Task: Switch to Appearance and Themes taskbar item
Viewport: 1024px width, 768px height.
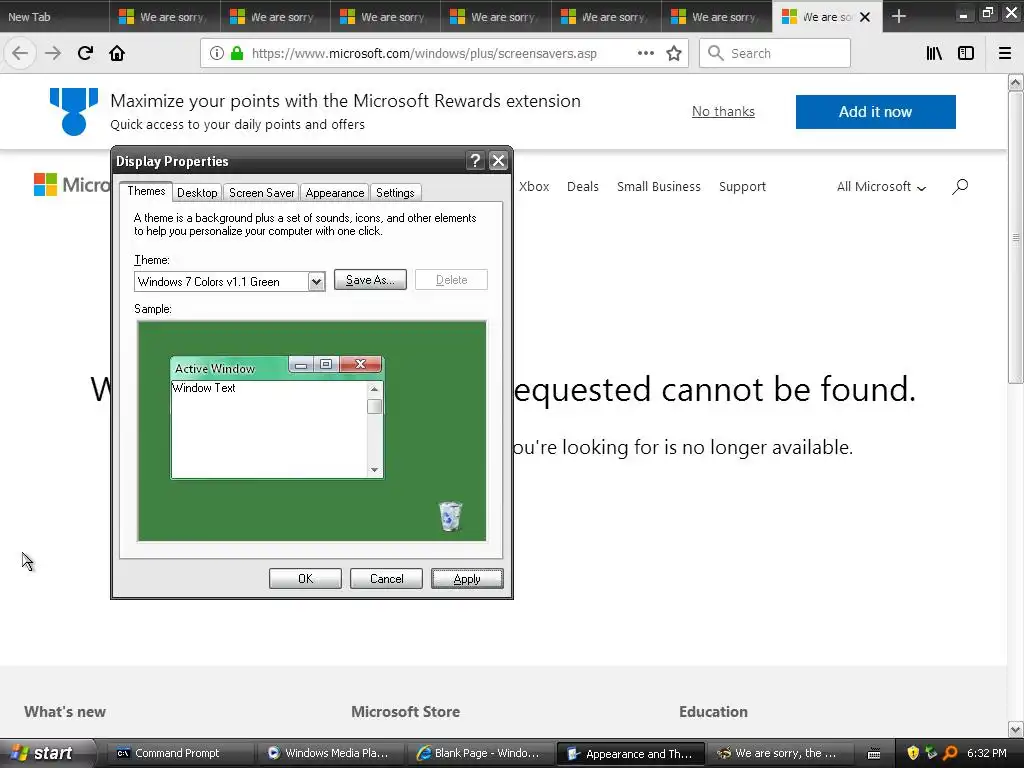Action: pos(631,754)
